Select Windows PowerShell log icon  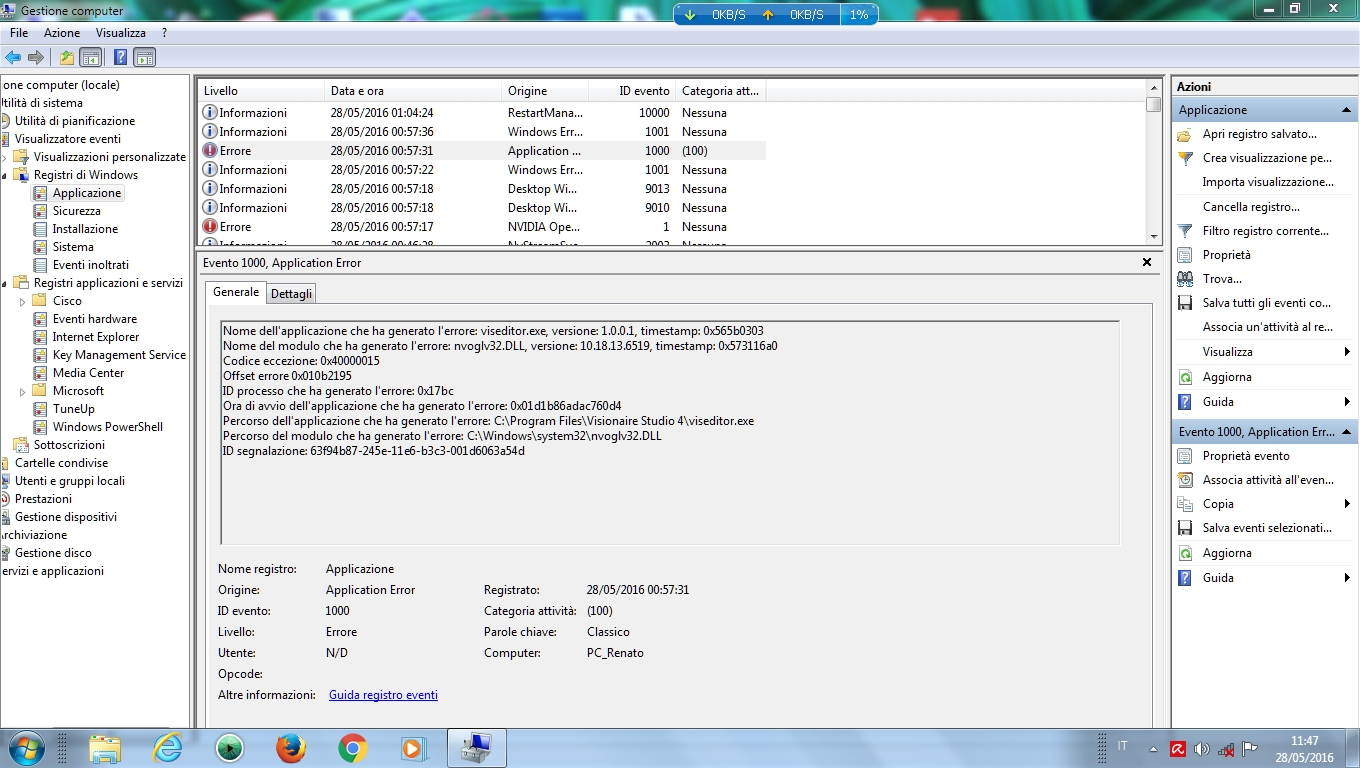click(40, 427)
